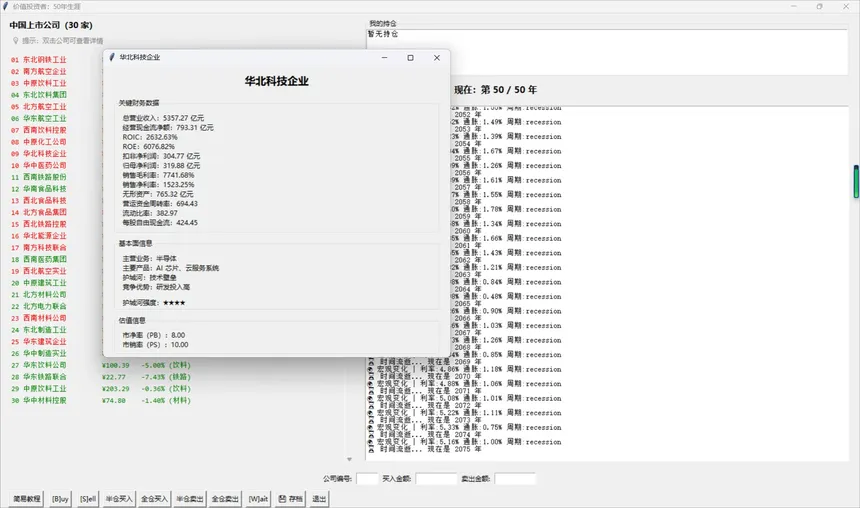Focus the 卖出金额 input field
Image resolution: width=860 pixels, height=508 pixels.
pos(515,479)
